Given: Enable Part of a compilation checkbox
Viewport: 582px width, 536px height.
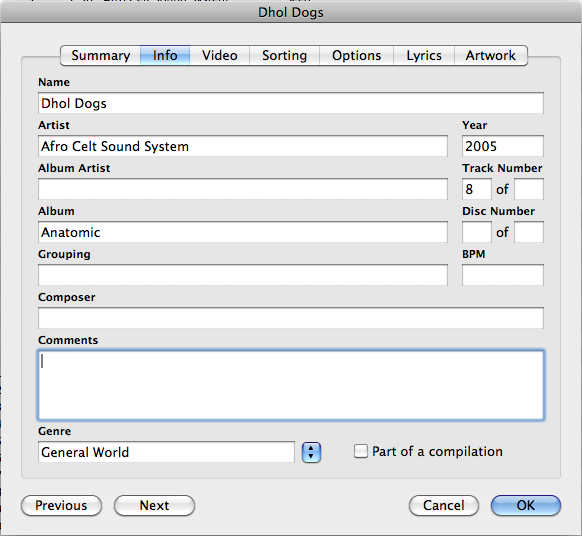Looking at the screenshot, I should [360, 451].
